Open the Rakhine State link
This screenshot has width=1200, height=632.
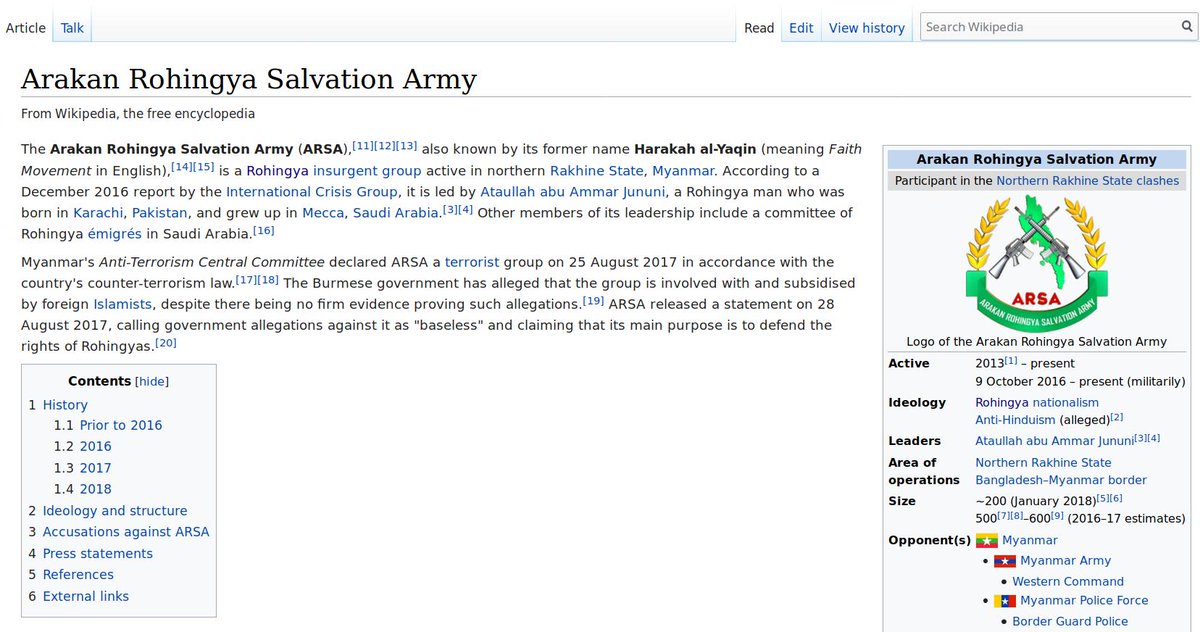pos(597,171)
